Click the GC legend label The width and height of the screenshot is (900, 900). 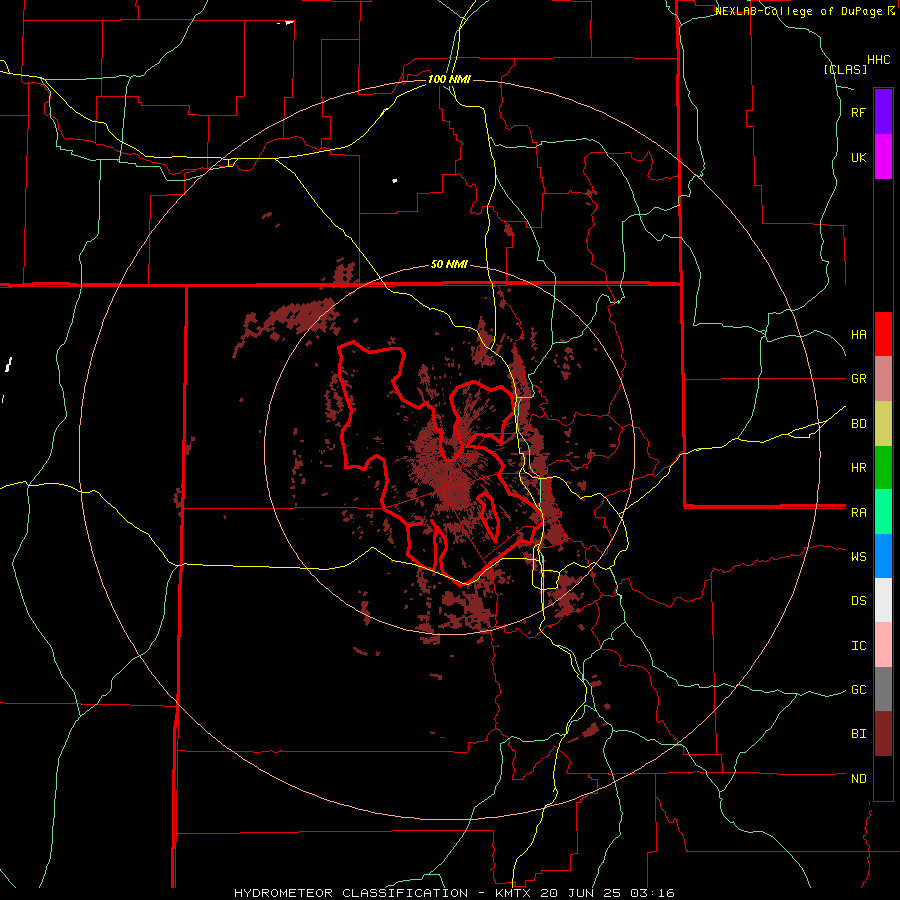point(859,690)
